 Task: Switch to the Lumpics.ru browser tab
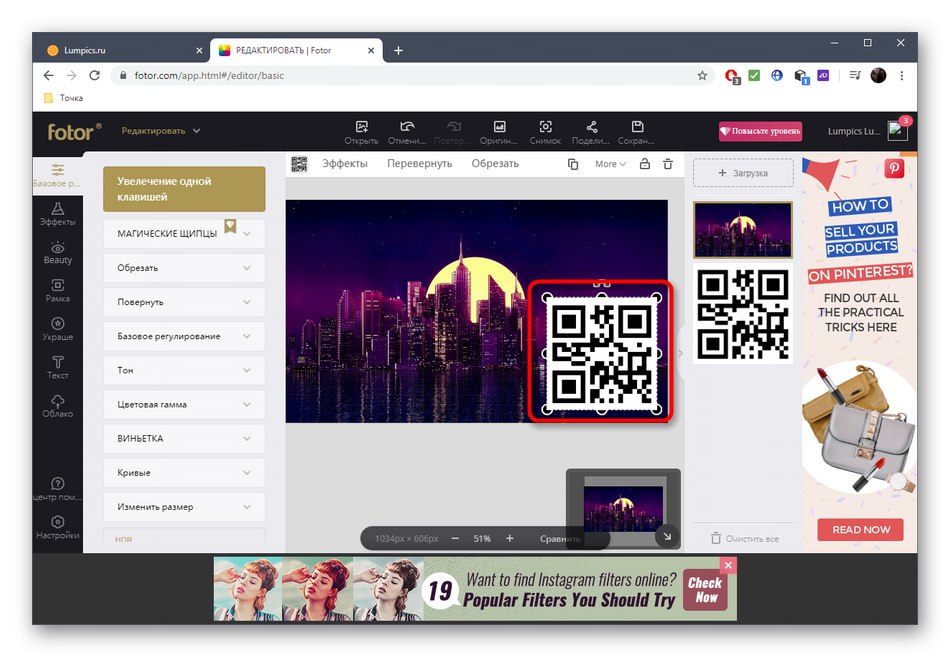click(x=125, y=50)
